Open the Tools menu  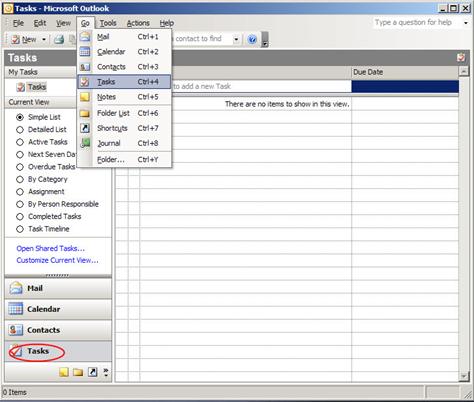108,23
